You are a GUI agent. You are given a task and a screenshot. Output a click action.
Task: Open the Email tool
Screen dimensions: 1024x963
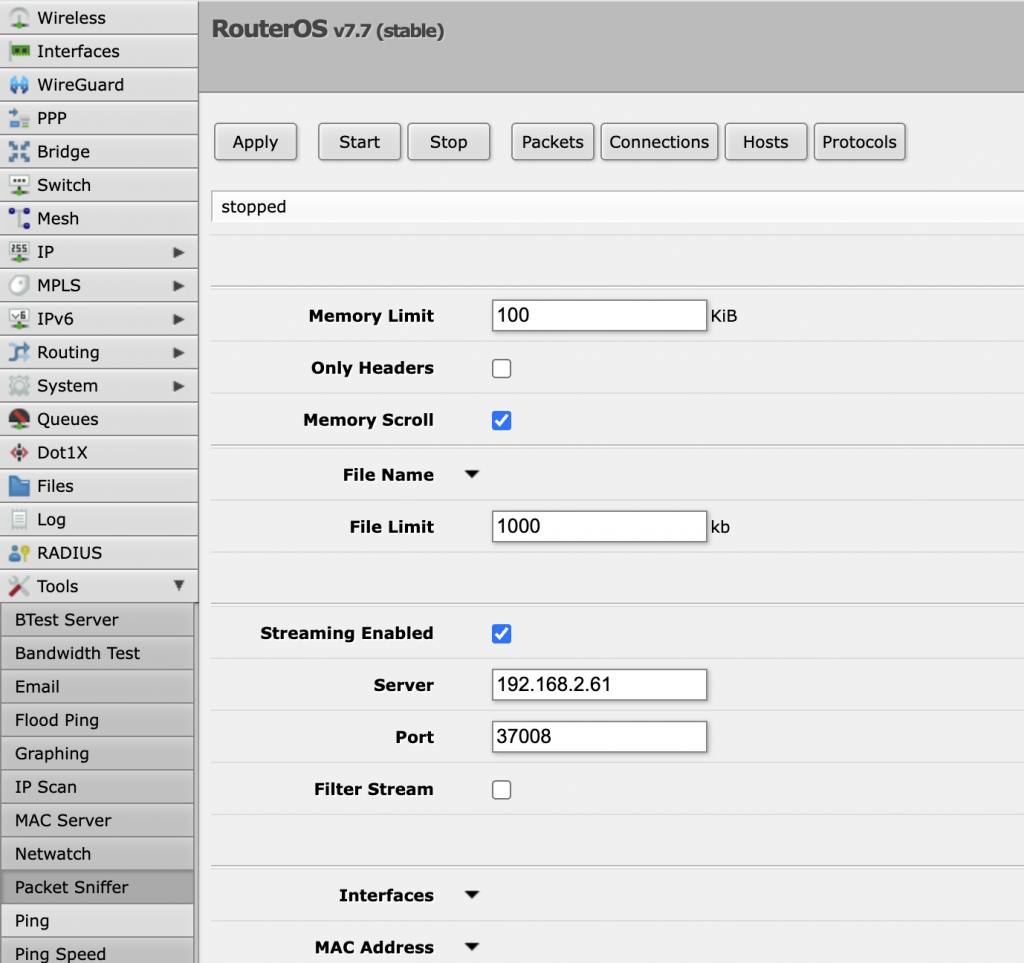pyautogui.click(x=97, y=687)
